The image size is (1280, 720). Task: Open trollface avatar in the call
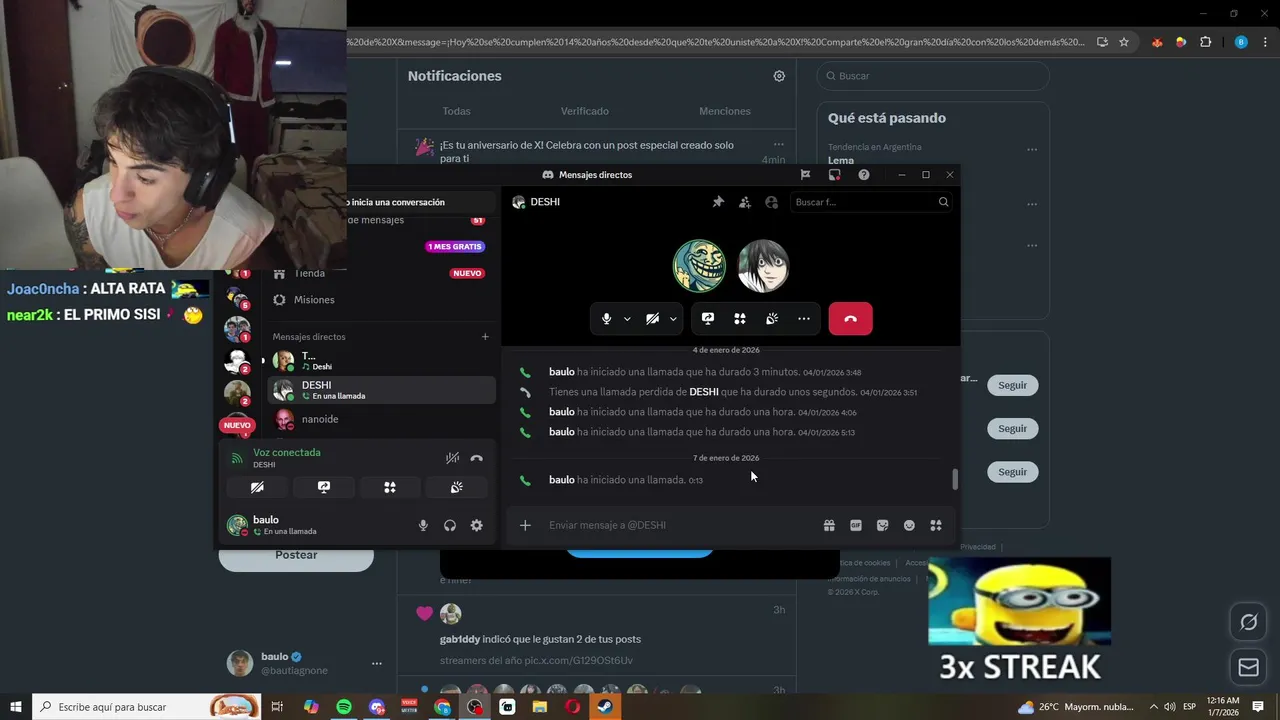coord(699,266)
